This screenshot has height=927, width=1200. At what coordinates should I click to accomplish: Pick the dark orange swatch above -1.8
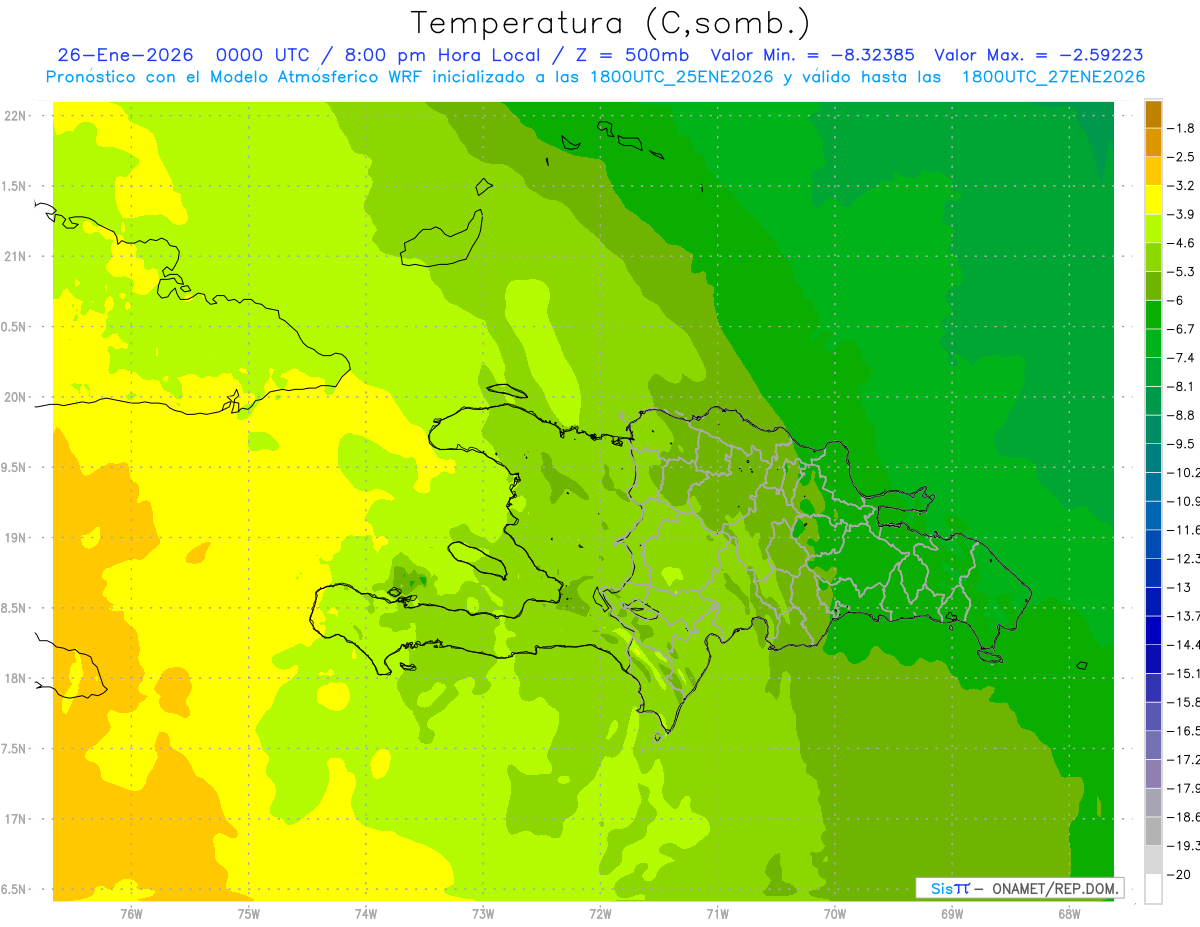click(1153, 114)
